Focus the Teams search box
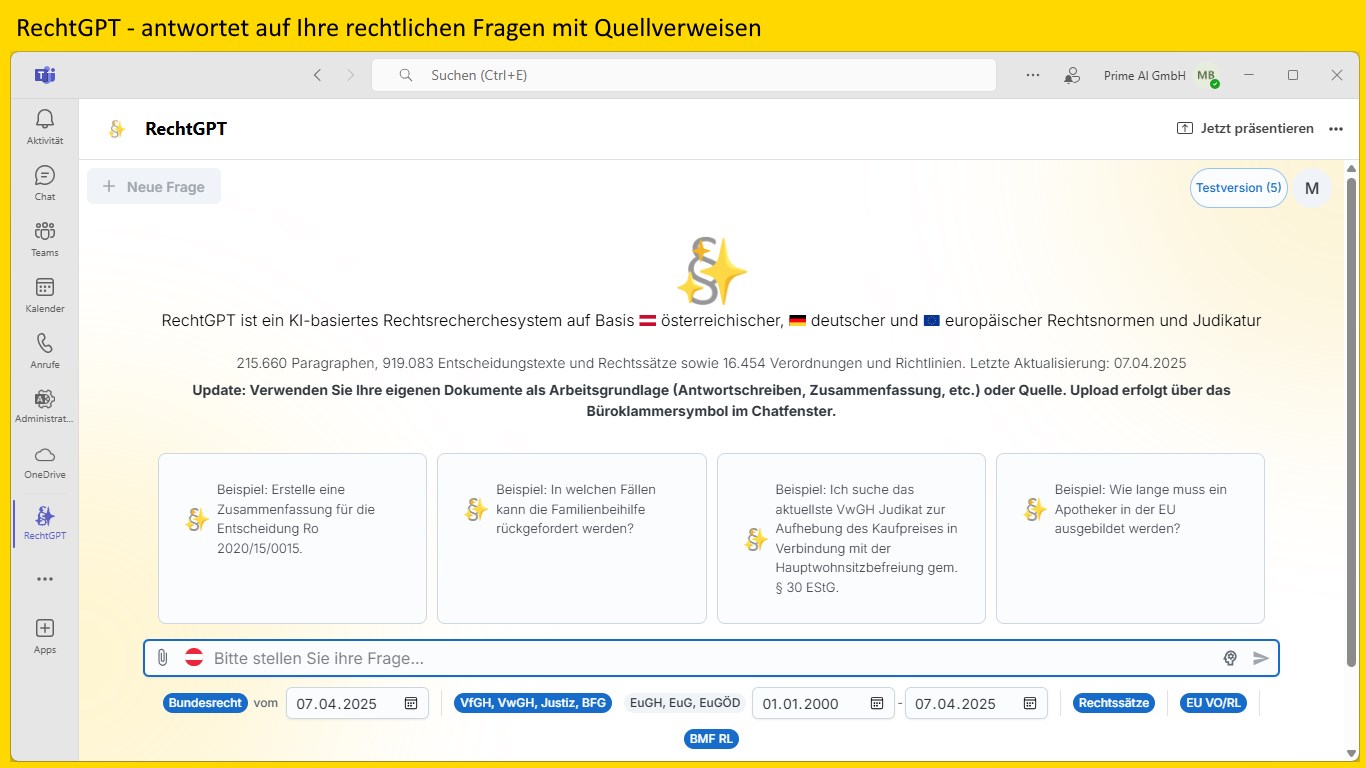The height and width of the screenshot is (768, 1366). click(684, 75)
